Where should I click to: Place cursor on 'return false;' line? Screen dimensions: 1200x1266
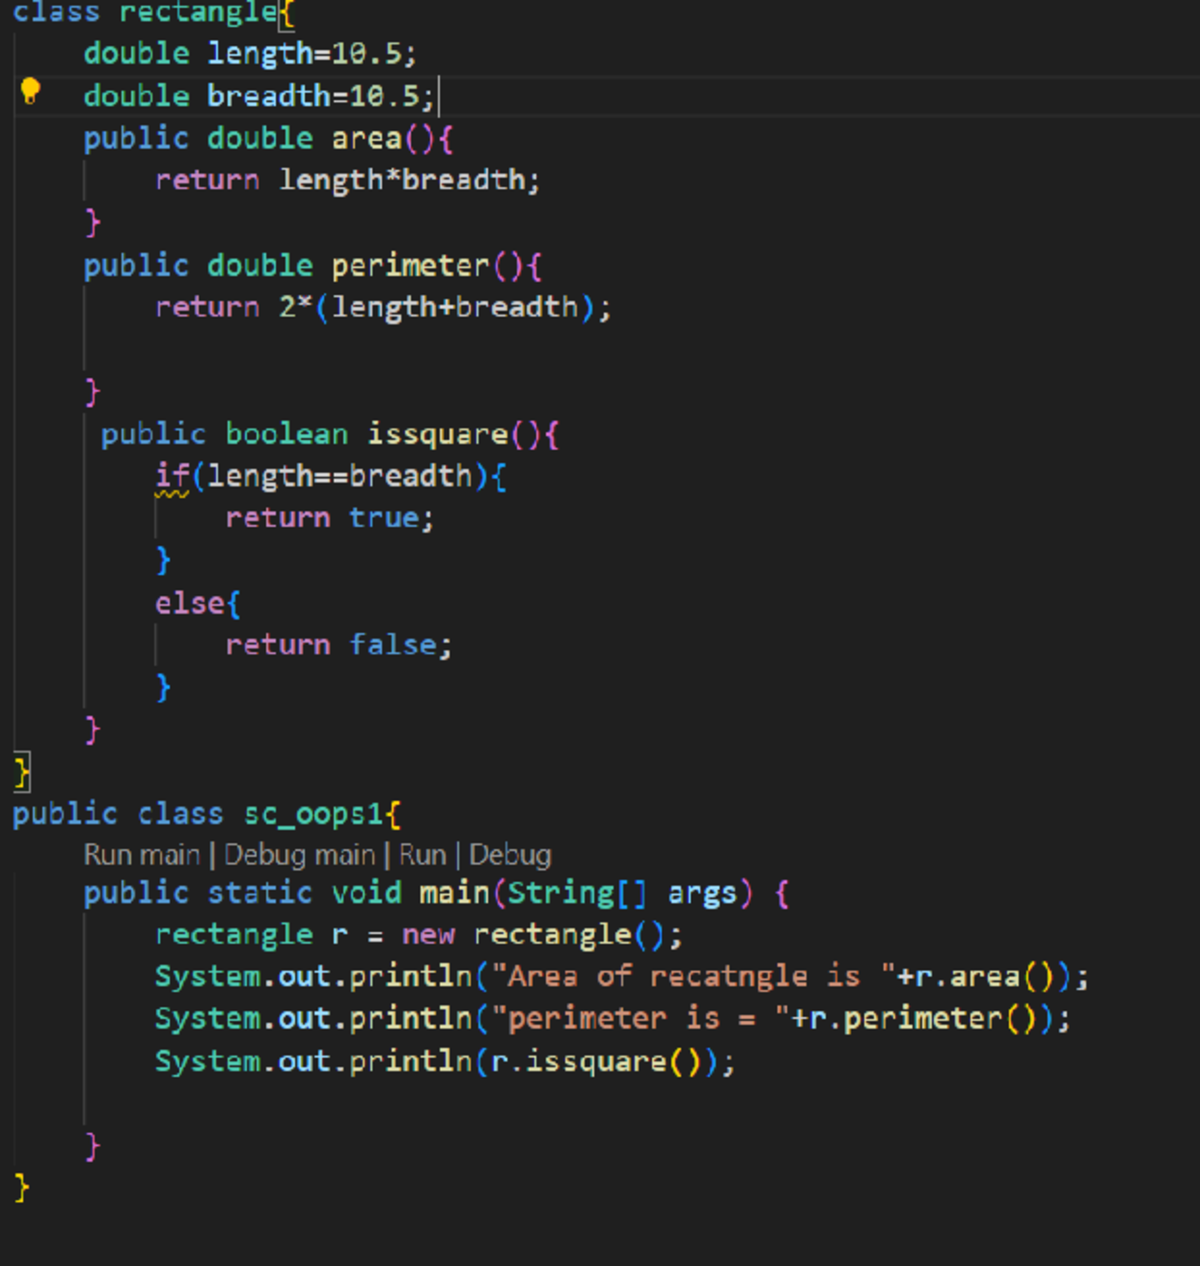click(338, 645)
